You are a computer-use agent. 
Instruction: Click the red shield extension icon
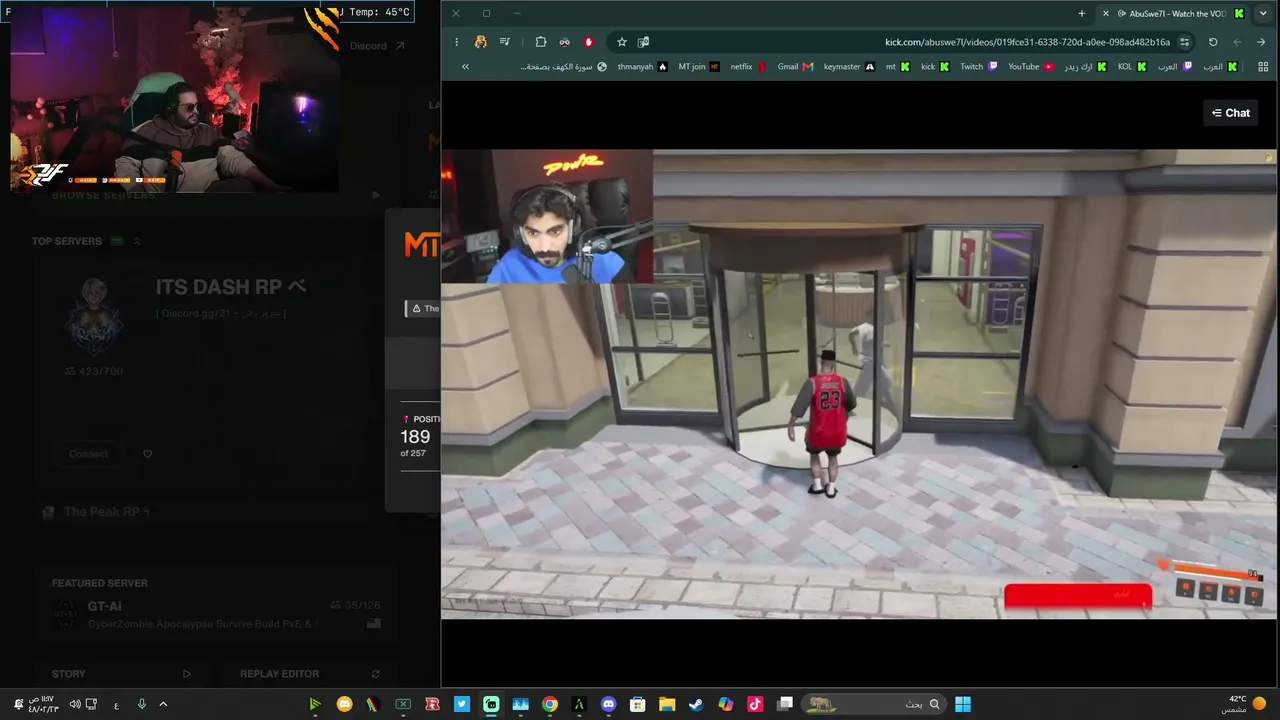click(589, 42)
